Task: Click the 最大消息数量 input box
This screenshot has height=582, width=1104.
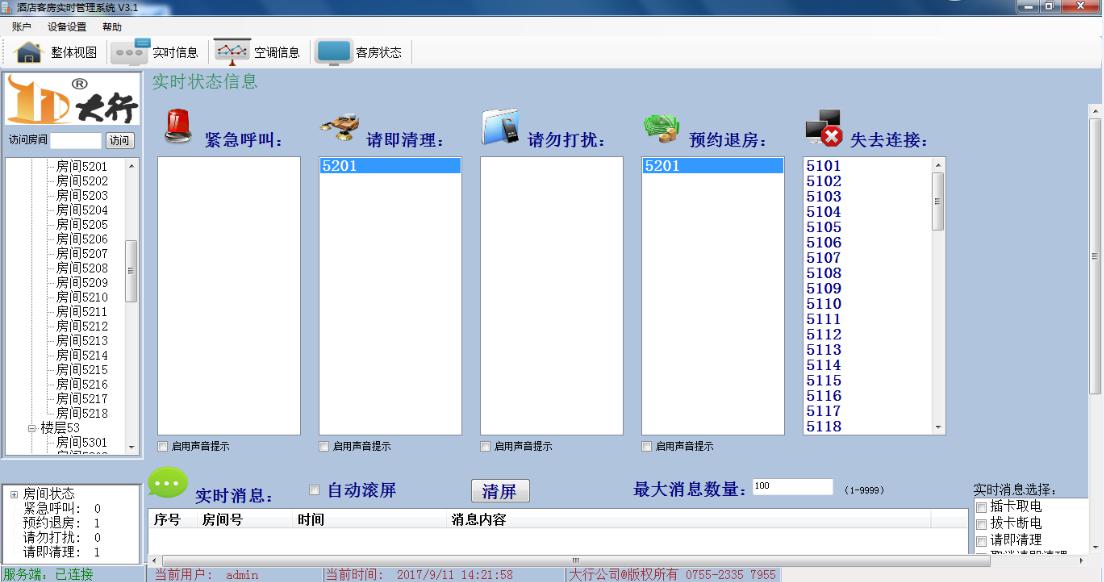Action: tap(793, 486)
